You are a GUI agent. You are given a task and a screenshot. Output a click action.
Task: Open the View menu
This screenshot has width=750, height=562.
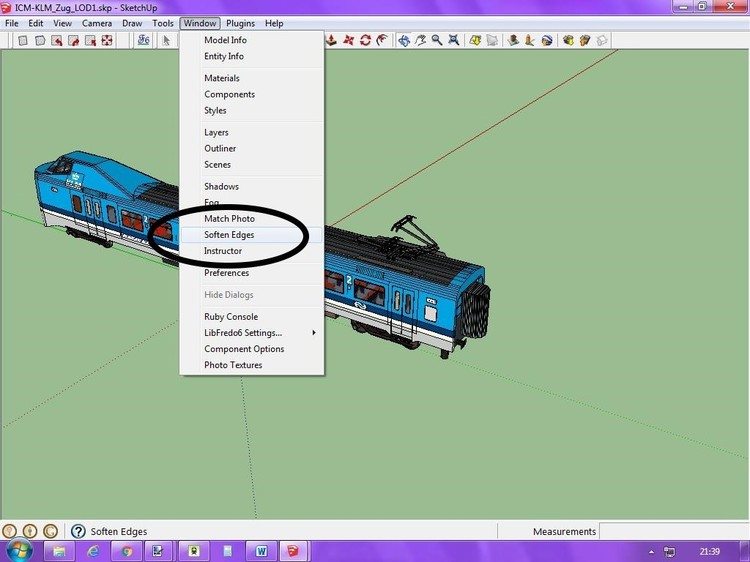pyautogui.click(x=62, y=23)
